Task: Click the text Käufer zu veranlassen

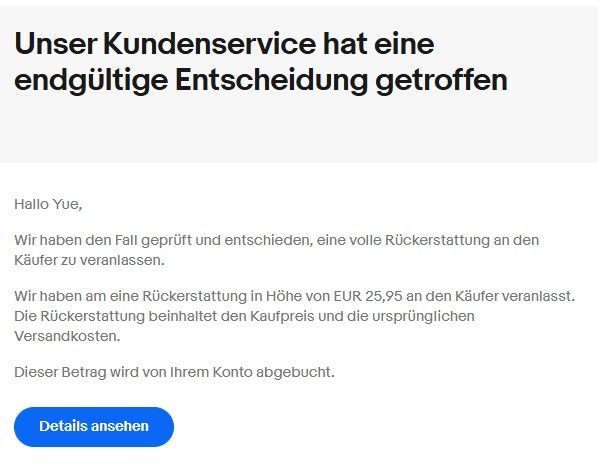Action: pyautogui.click(x=88, y=260)
